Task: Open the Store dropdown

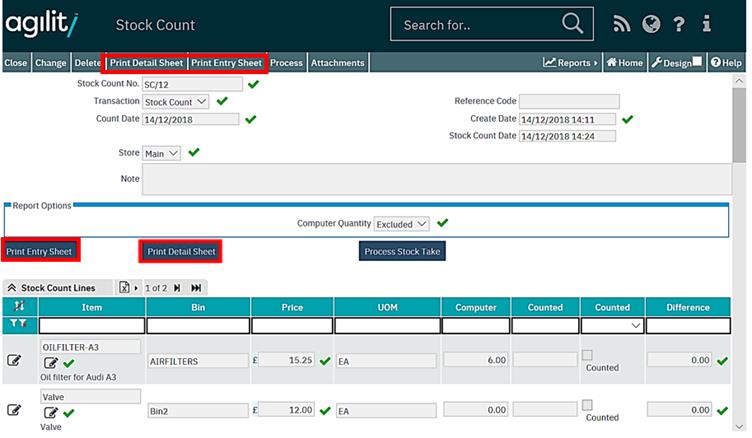Action: click(161, 153)
